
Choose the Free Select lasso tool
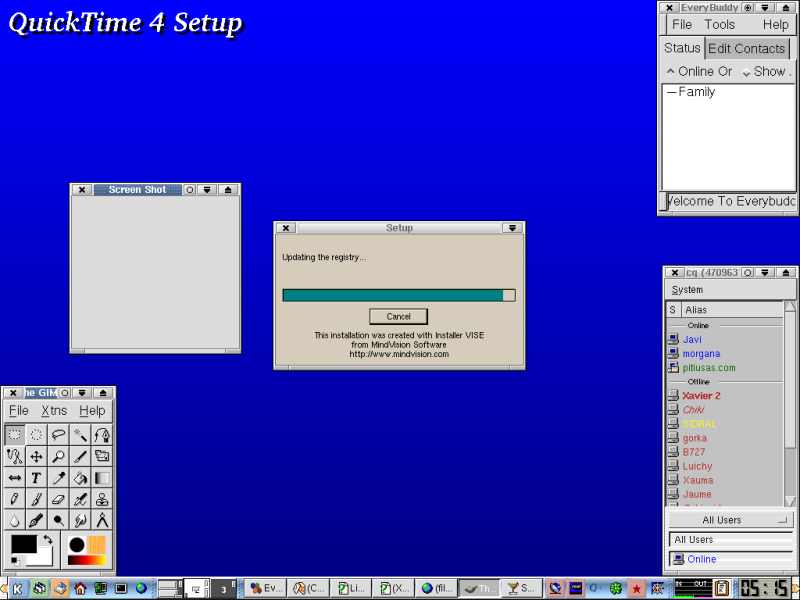coord(58,435)
